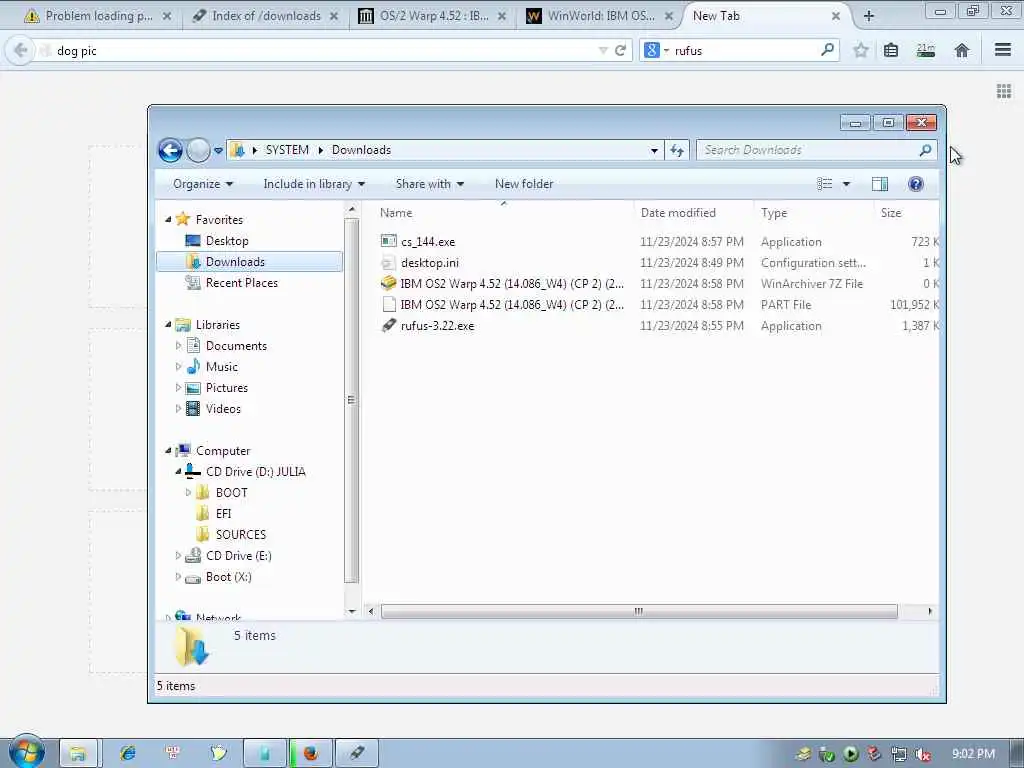
Task: Switch to Problem loading page tab
Action: pos(98,16)
